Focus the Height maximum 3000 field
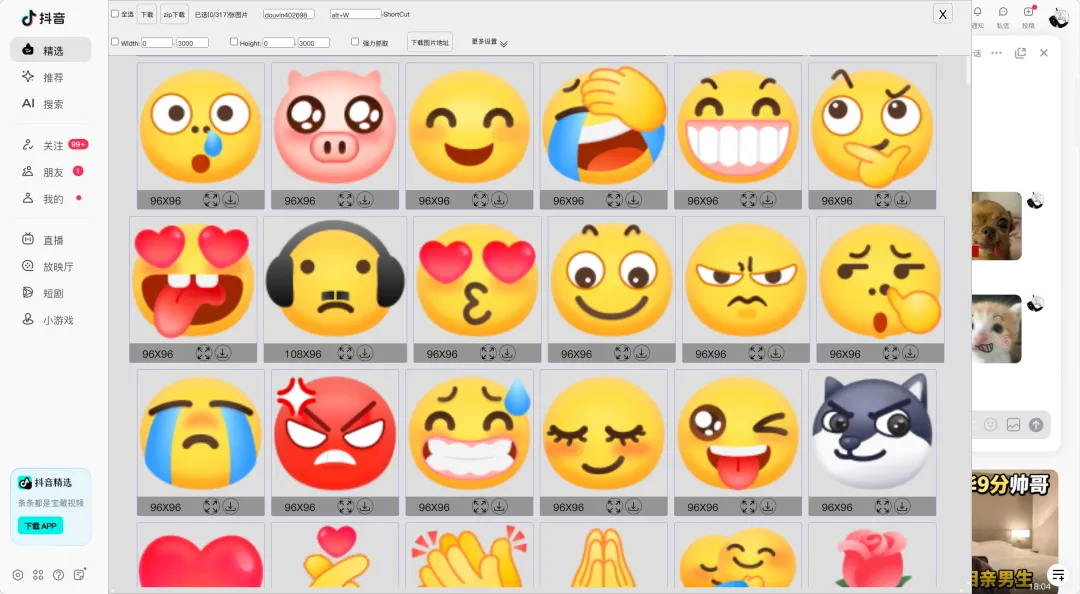Image resolution: width=1080 pixels, height=594 pixels. (313, 43)
